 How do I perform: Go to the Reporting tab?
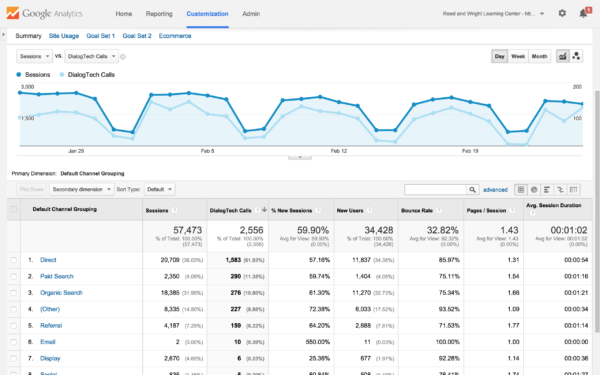coord(159,14)
